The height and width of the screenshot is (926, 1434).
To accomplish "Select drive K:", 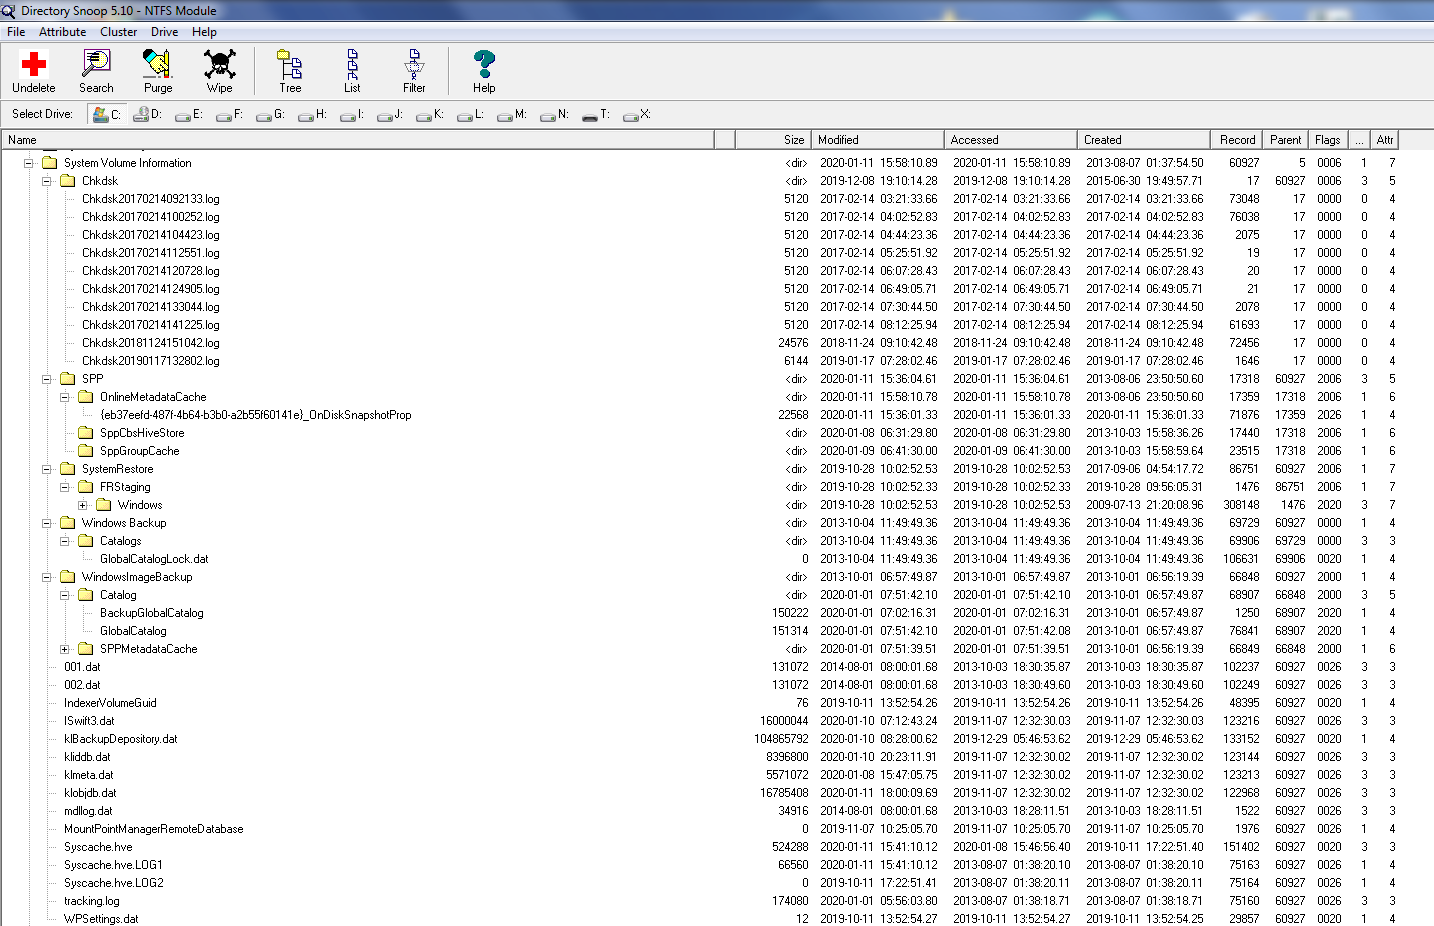I will click(430, 114).
